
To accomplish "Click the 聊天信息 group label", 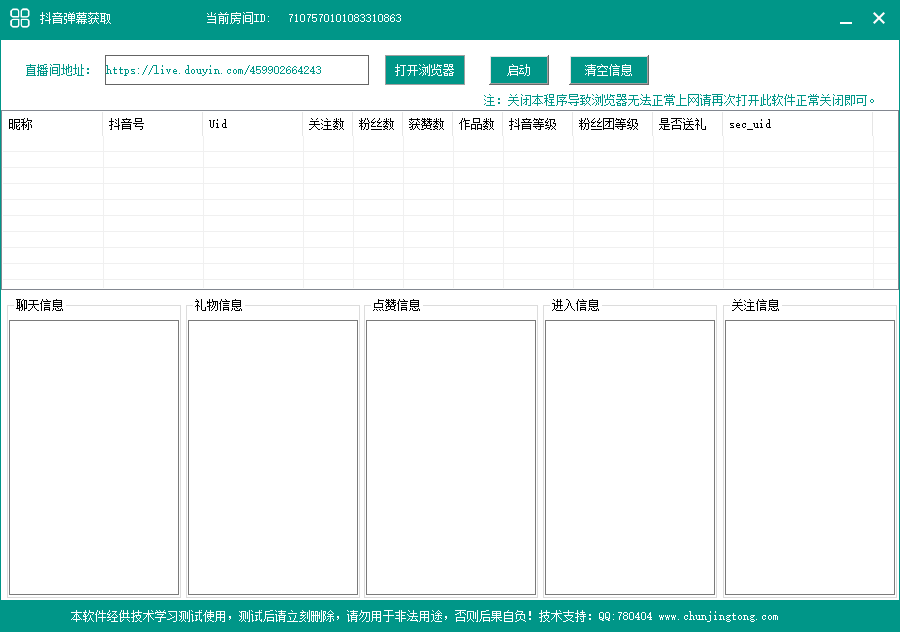I will pyautogui.click(x=40, y=305).
